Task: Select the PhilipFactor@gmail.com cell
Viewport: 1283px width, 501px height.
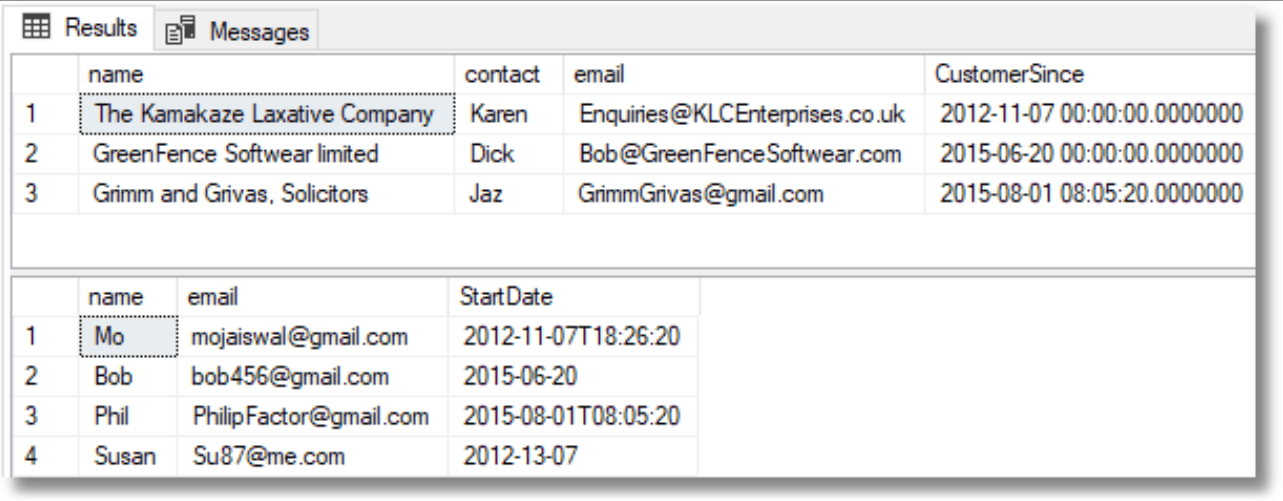Action: click(x=312, y=417)
